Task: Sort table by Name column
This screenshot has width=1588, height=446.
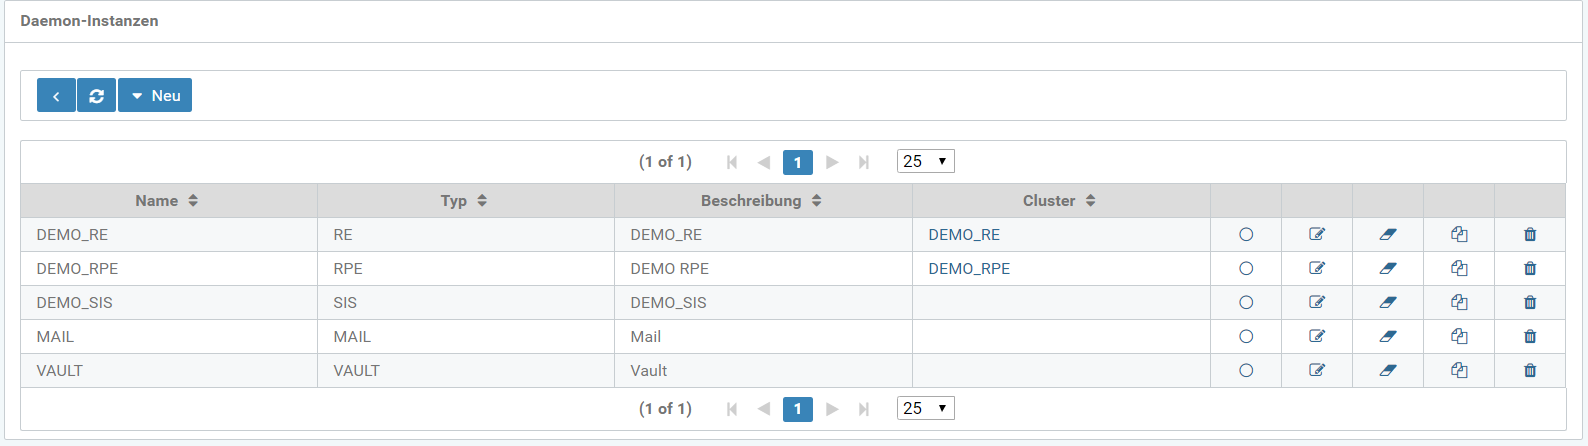Action: pyautogui.click(x=167, y=201)
